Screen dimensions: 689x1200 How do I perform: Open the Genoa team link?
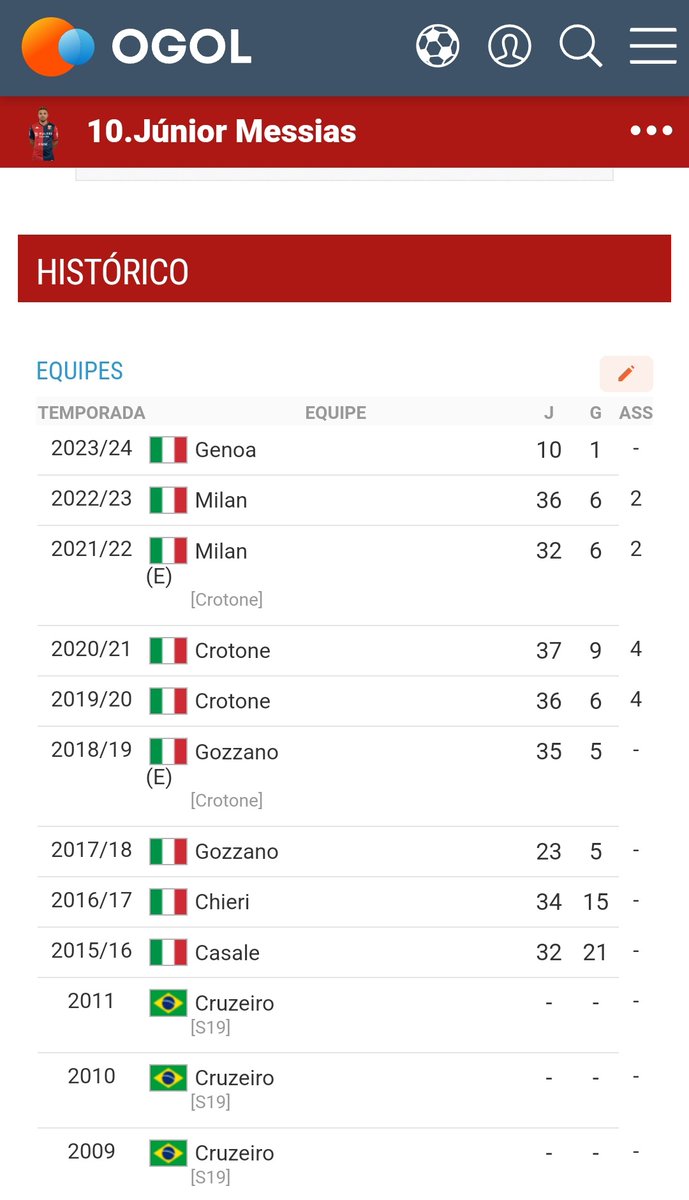pos(225,450)
